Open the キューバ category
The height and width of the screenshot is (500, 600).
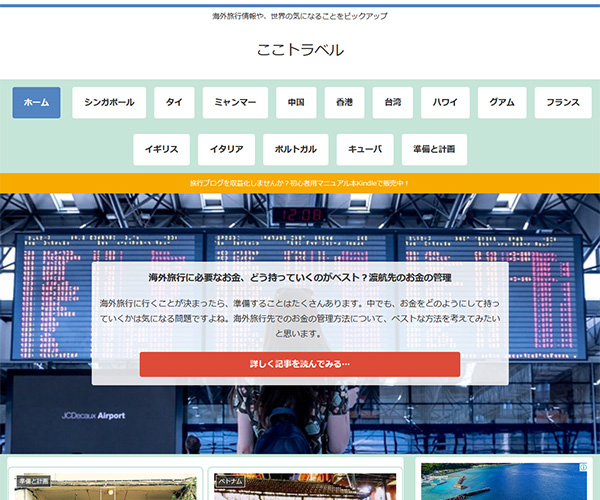tap(365, 150)
